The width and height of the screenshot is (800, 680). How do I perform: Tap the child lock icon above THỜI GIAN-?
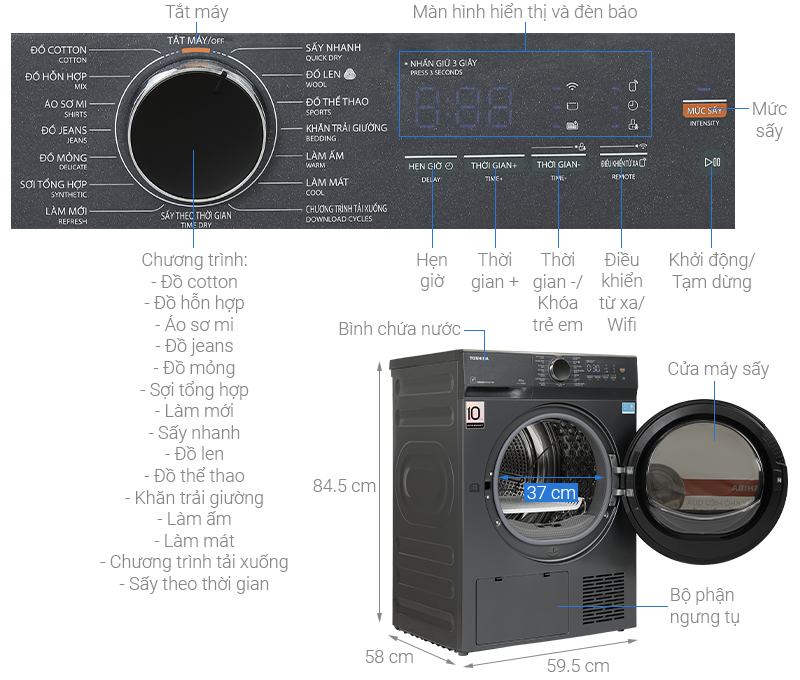tap(581, 148)
